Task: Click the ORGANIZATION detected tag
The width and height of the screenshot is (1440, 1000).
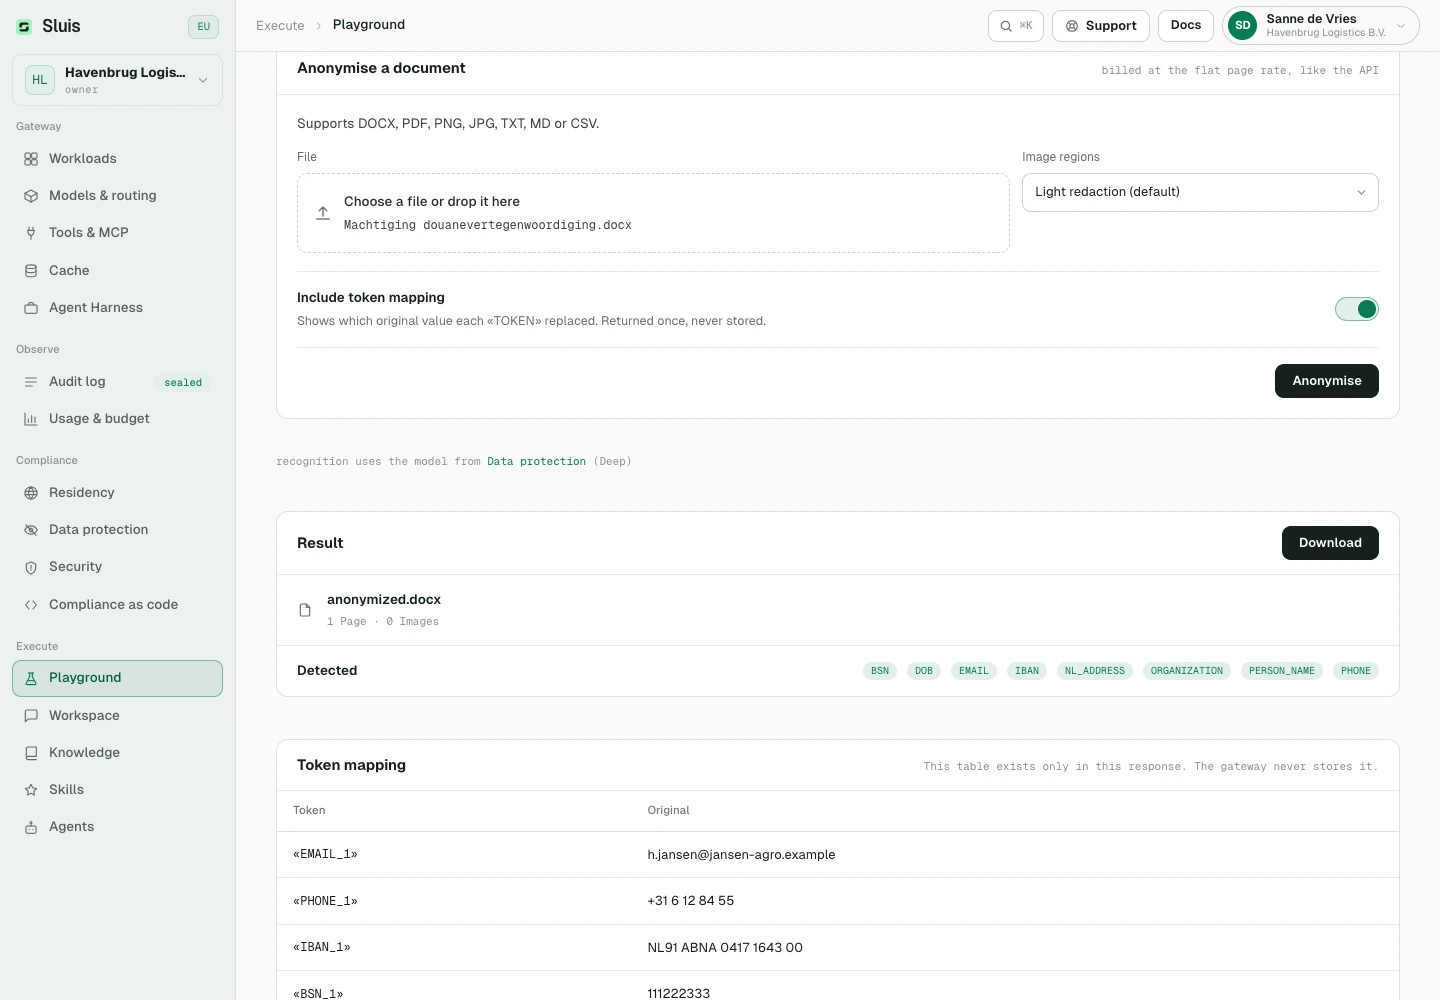Action: (x=1187, y=671)
